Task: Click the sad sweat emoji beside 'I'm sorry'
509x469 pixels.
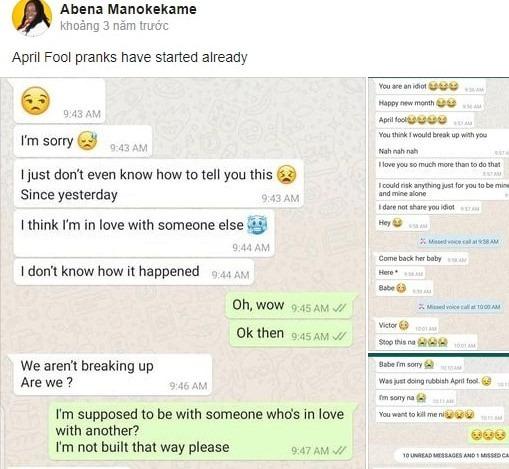Action: click(87, 140)
